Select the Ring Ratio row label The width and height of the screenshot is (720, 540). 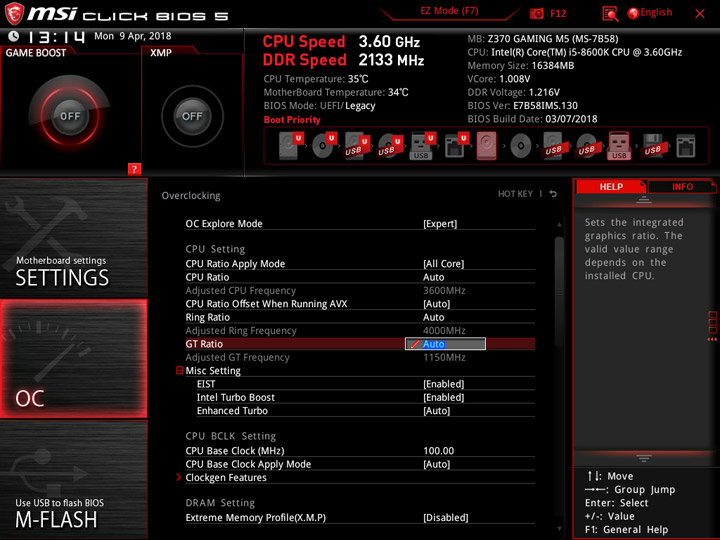(x=208, y=317)
